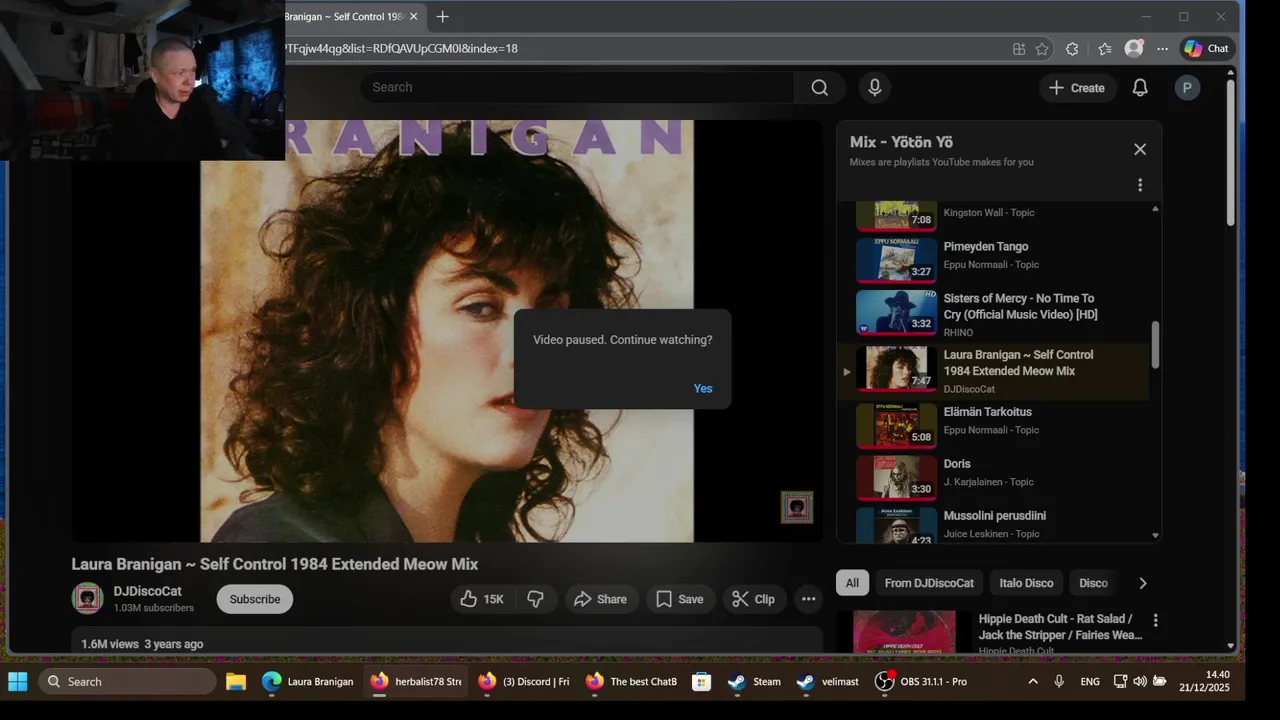Select the All filter chip
Screen dimensions: 1280x720
(x=852, y=583)
